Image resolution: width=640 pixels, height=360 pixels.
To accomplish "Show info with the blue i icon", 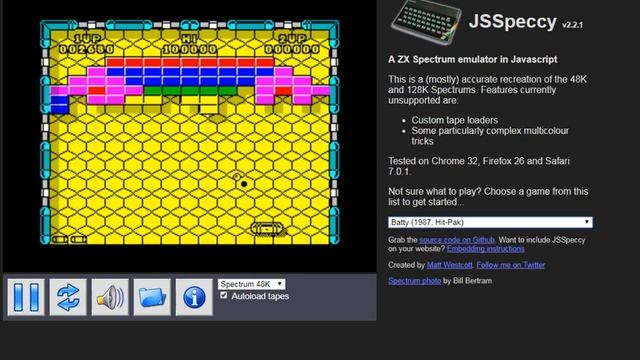I will click(x=194, y=297).
